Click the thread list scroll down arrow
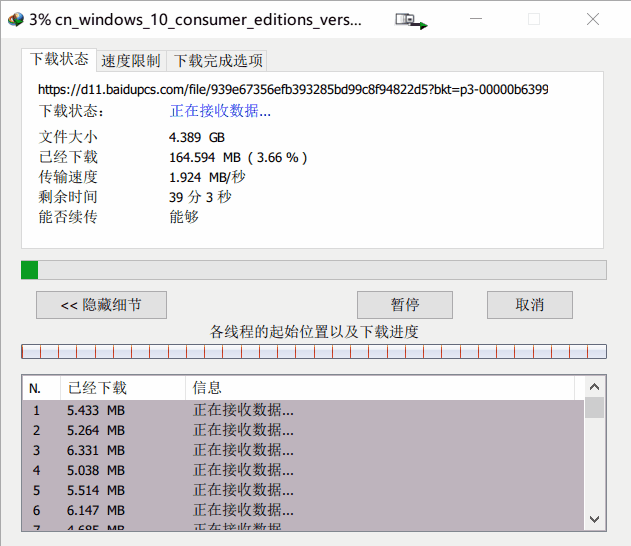Viewport: 631px width, 546px height. point(595,519)
